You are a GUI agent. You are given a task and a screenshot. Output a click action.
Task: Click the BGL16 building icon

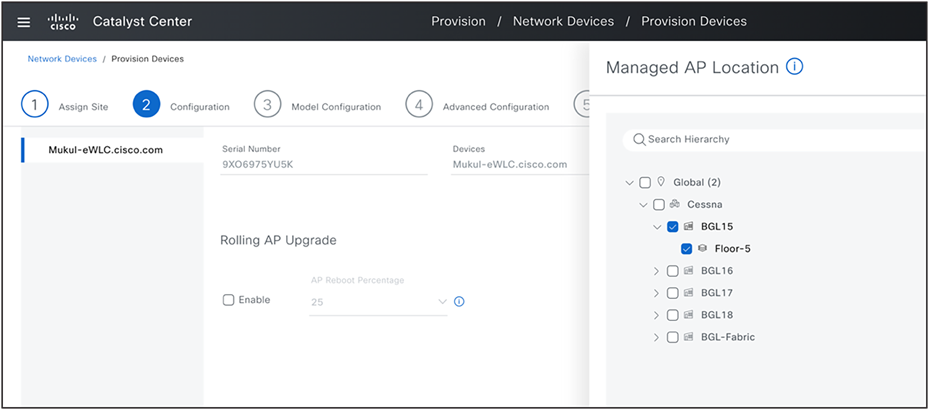click(688, 271)
